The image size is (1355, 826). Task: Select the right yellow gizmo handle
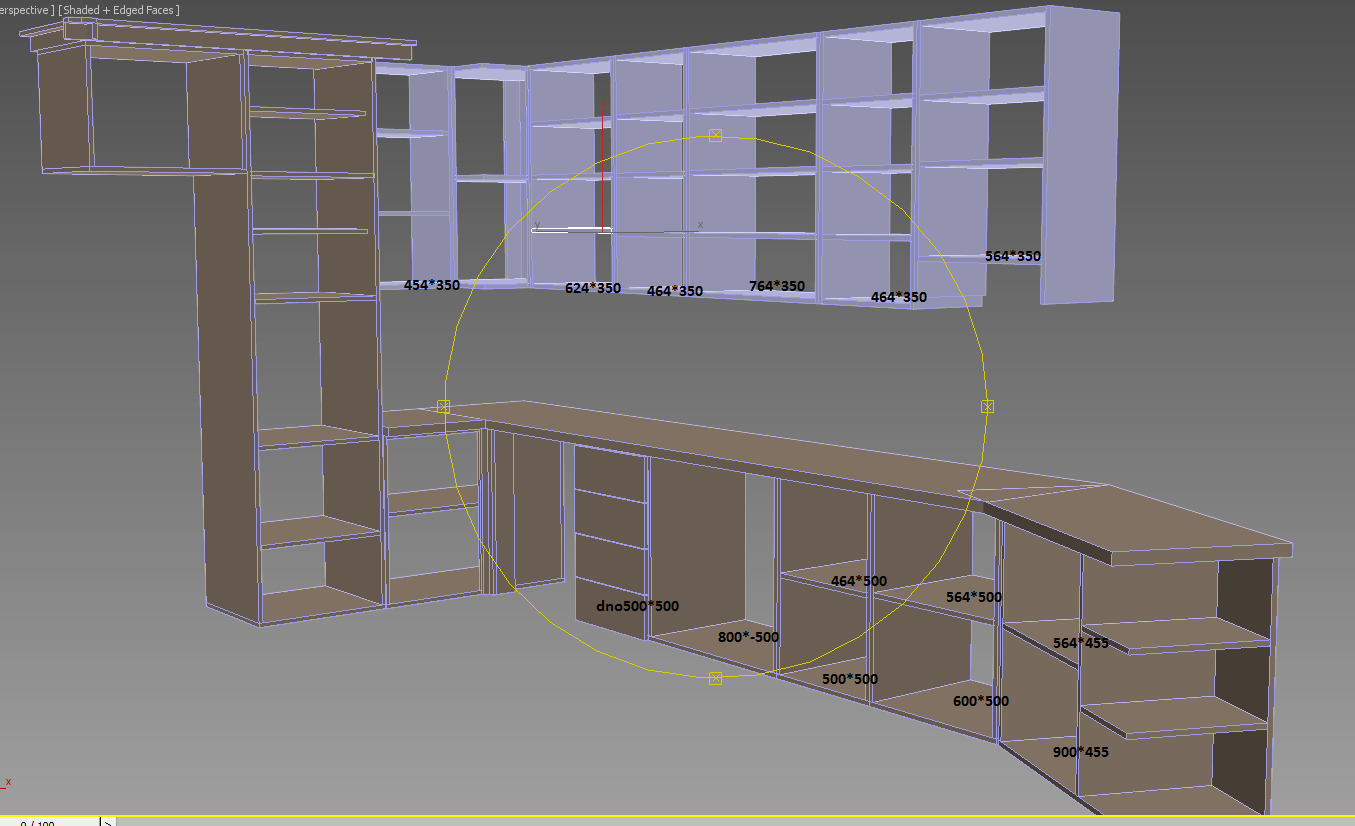pos(987,406)
